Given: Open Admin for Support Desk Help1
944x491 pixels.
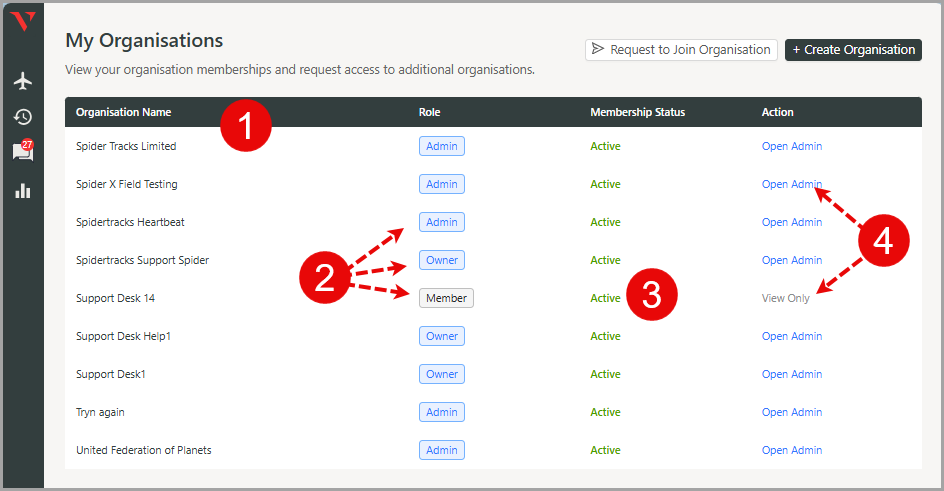Looking at the screenshot, I should (792, 336).
